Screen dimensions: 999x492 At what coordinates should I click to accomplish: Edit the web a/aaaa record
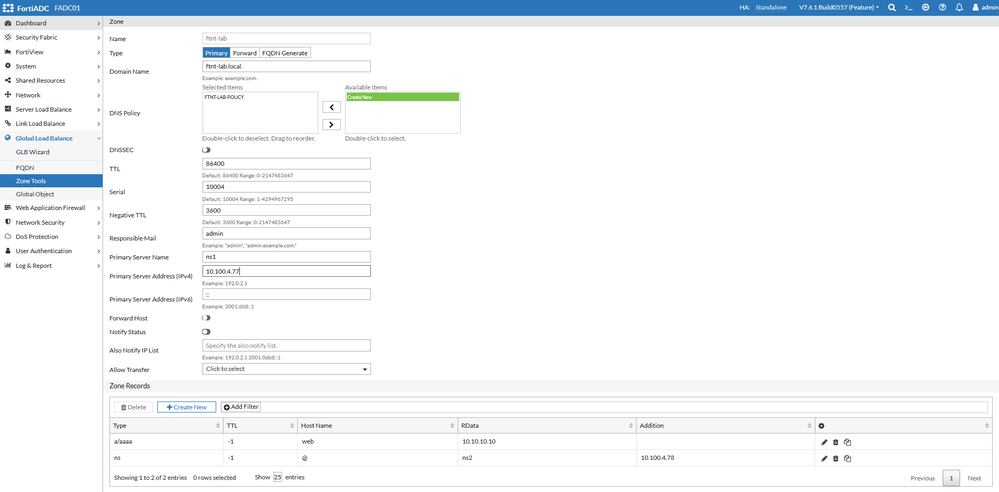click(x=824, y=442)
